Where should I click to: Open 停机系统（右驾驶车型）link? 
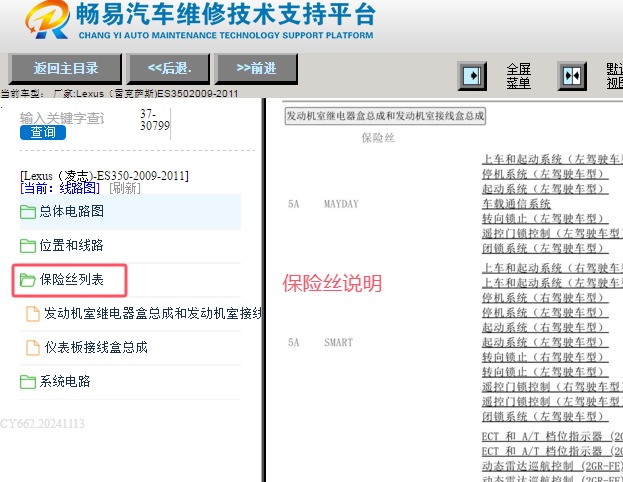pos(545,298)
